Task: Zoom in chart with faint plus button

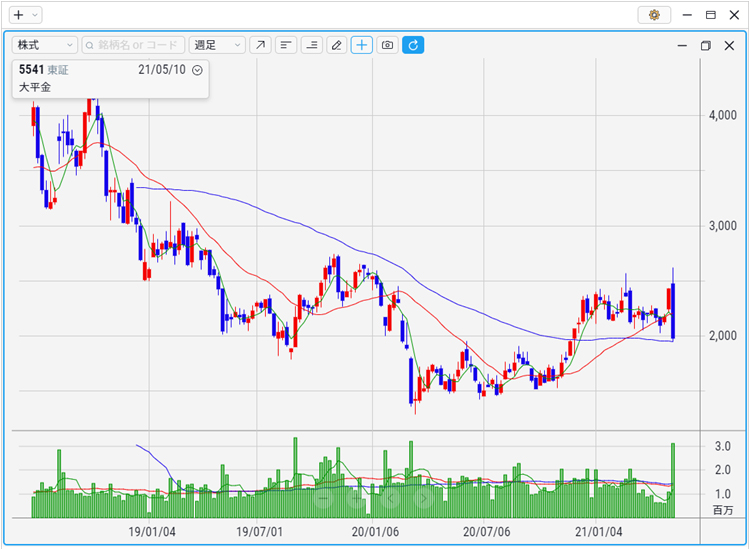Action: tap(357, 499)
